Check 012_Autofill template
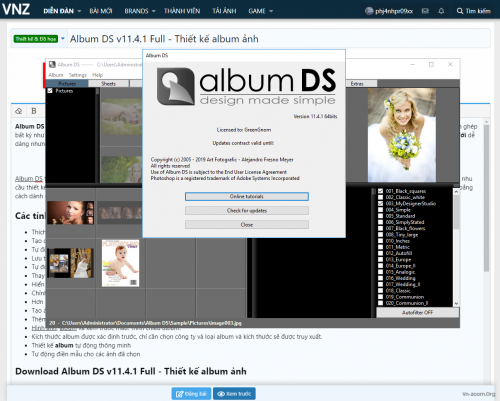Image resolution: width=500 pixels, height=401 pixels. point(380,253)
